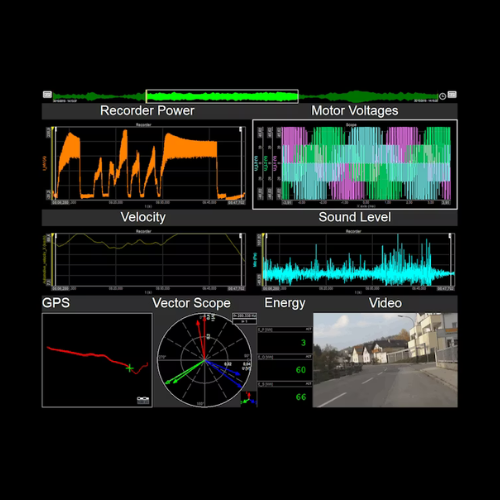Click the Motor Voltages scope display
The height and width of the screenshot is (500, 500).
point(366,163)
